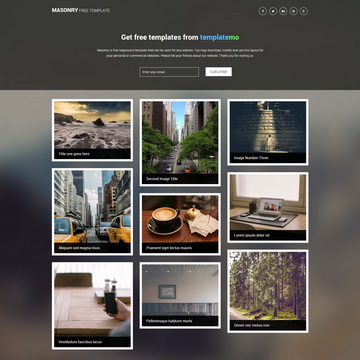Click the 'Get free templates from' heading text
The height and width of the screenshot is (360, 360).
point(160,37)
